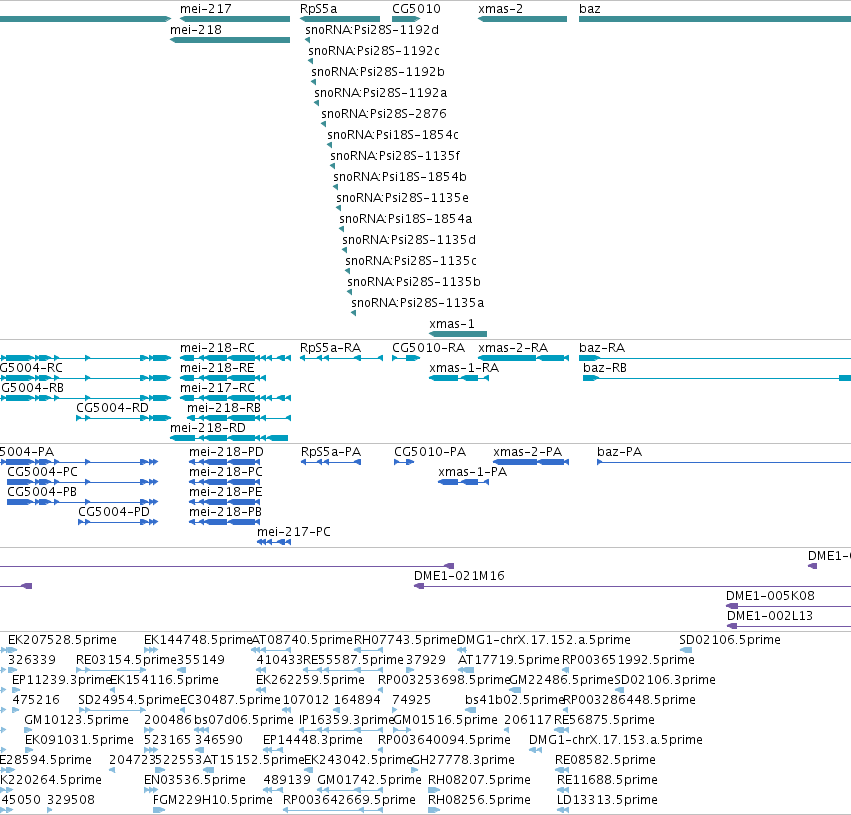
Task: Click the mei-218-PB protein feature
Action: pyautogui.click(x=225, y=522)
